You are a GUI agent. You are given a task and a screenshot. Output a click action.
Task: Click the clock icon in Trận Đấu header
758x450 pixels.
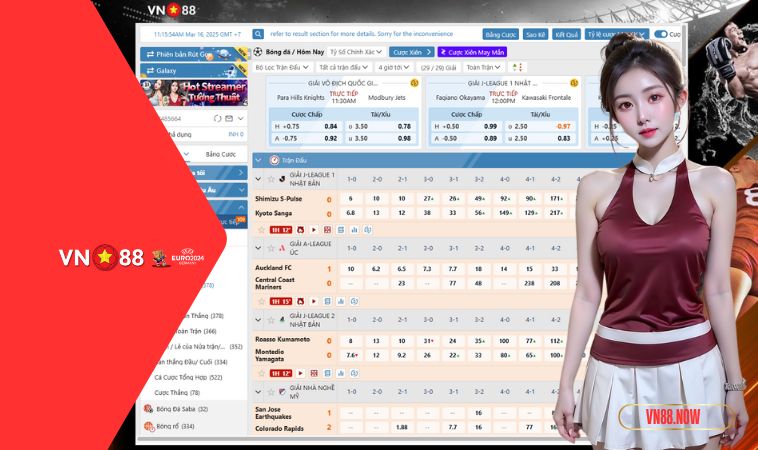coord(275,160)
